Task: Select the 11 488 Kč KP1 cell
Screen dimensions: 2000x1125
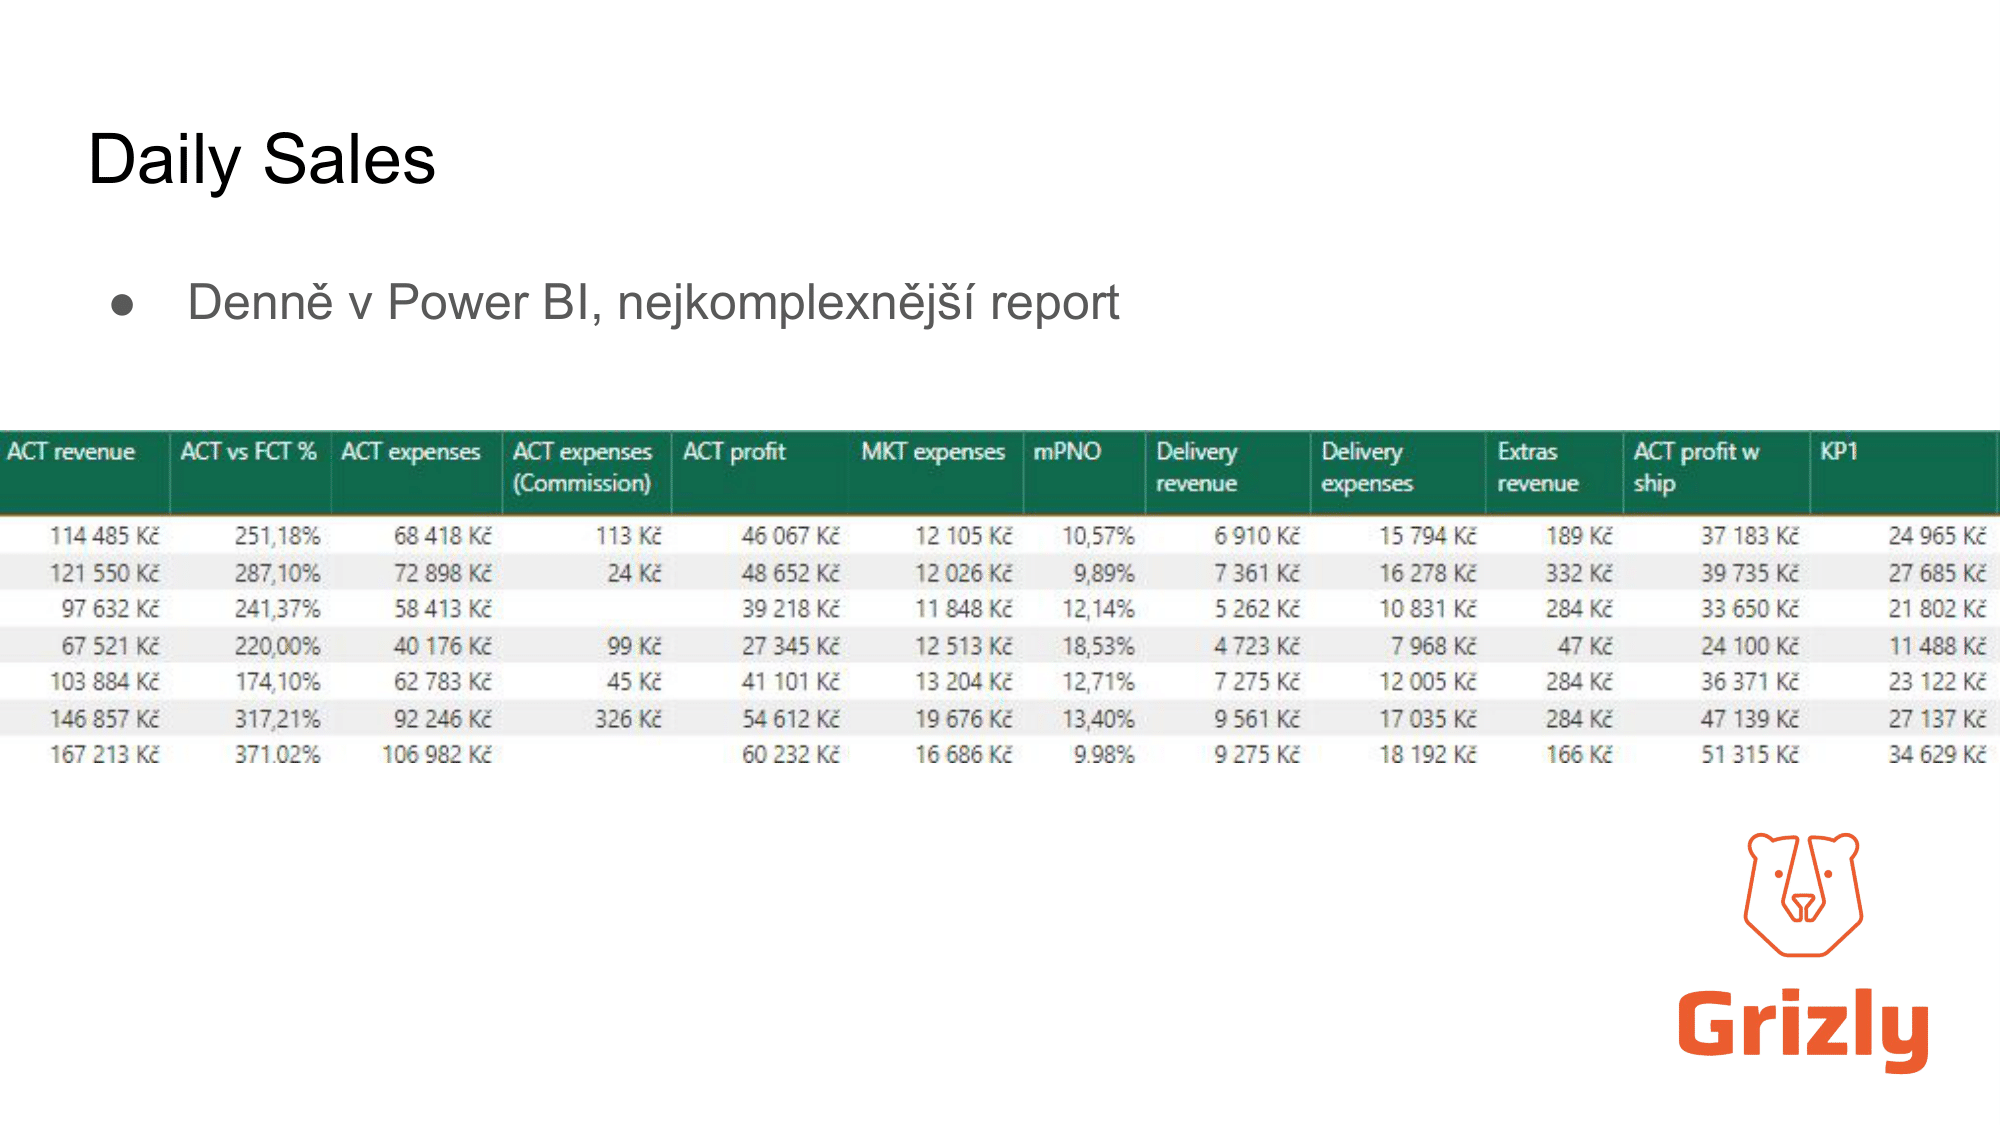Action: 1937,646
